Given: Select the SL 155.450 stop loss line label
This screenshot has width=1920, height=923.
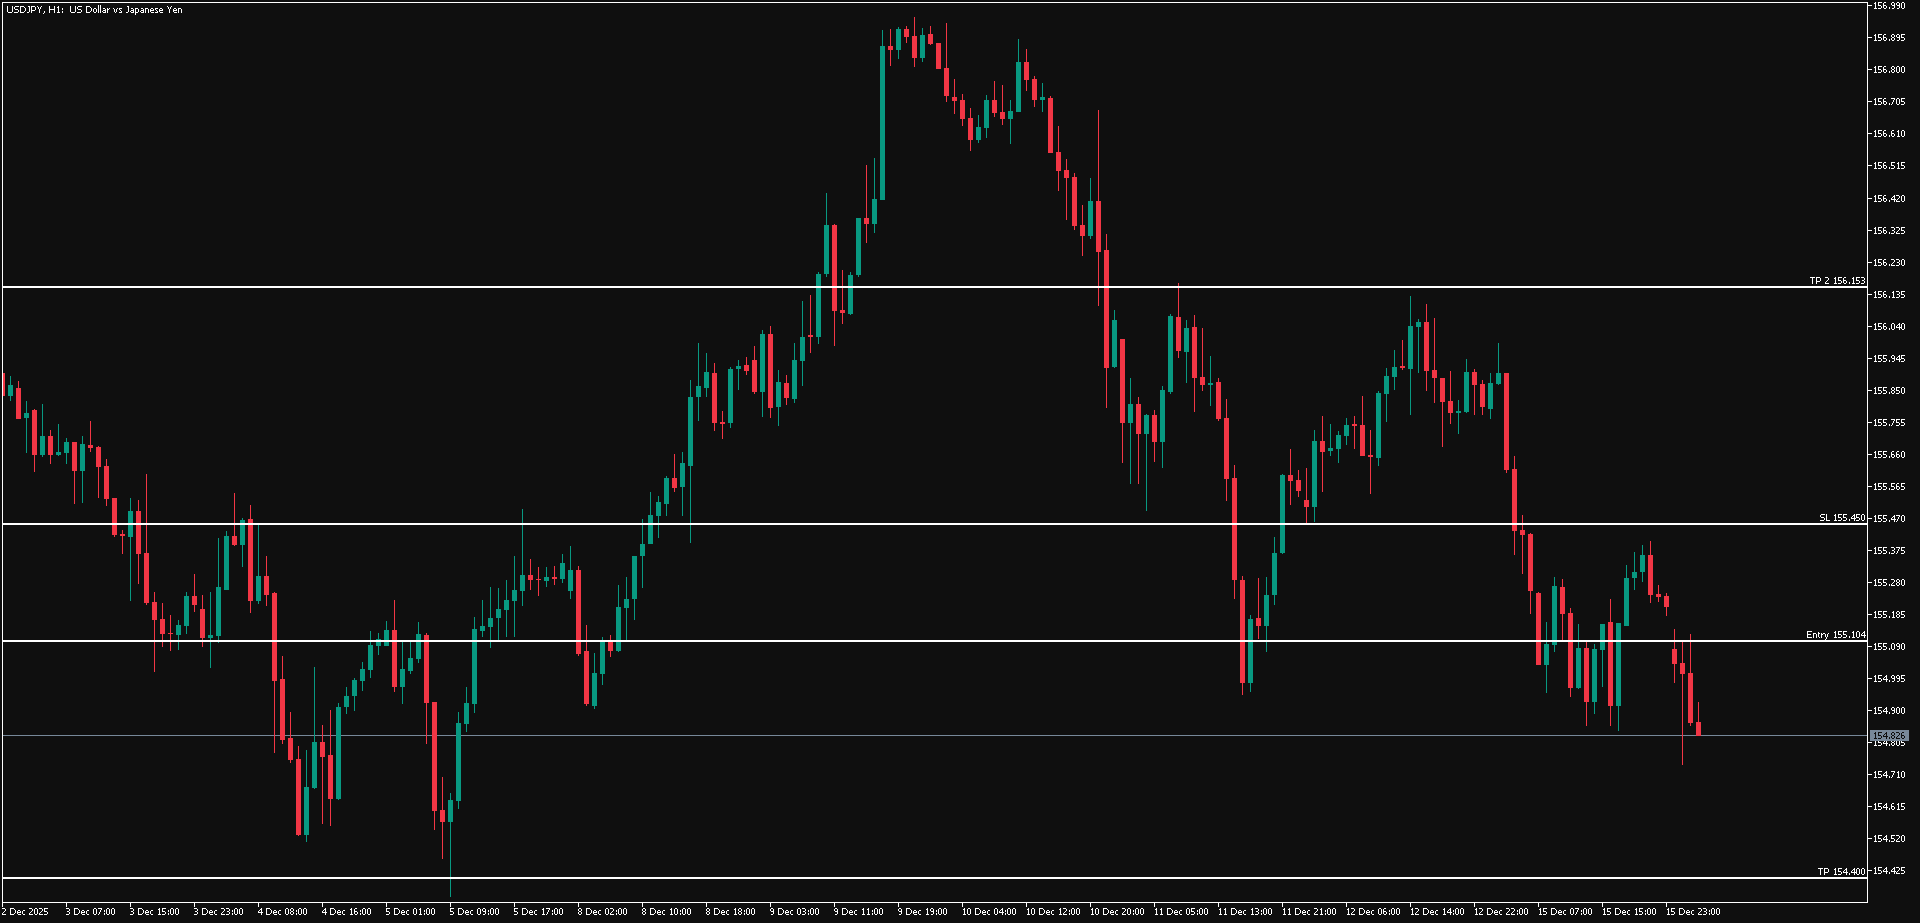Looking at the screenshot, I should (1842, 518).
